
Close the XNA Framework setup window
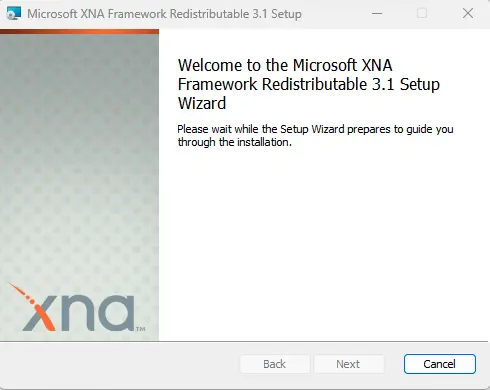pos(468,14)
